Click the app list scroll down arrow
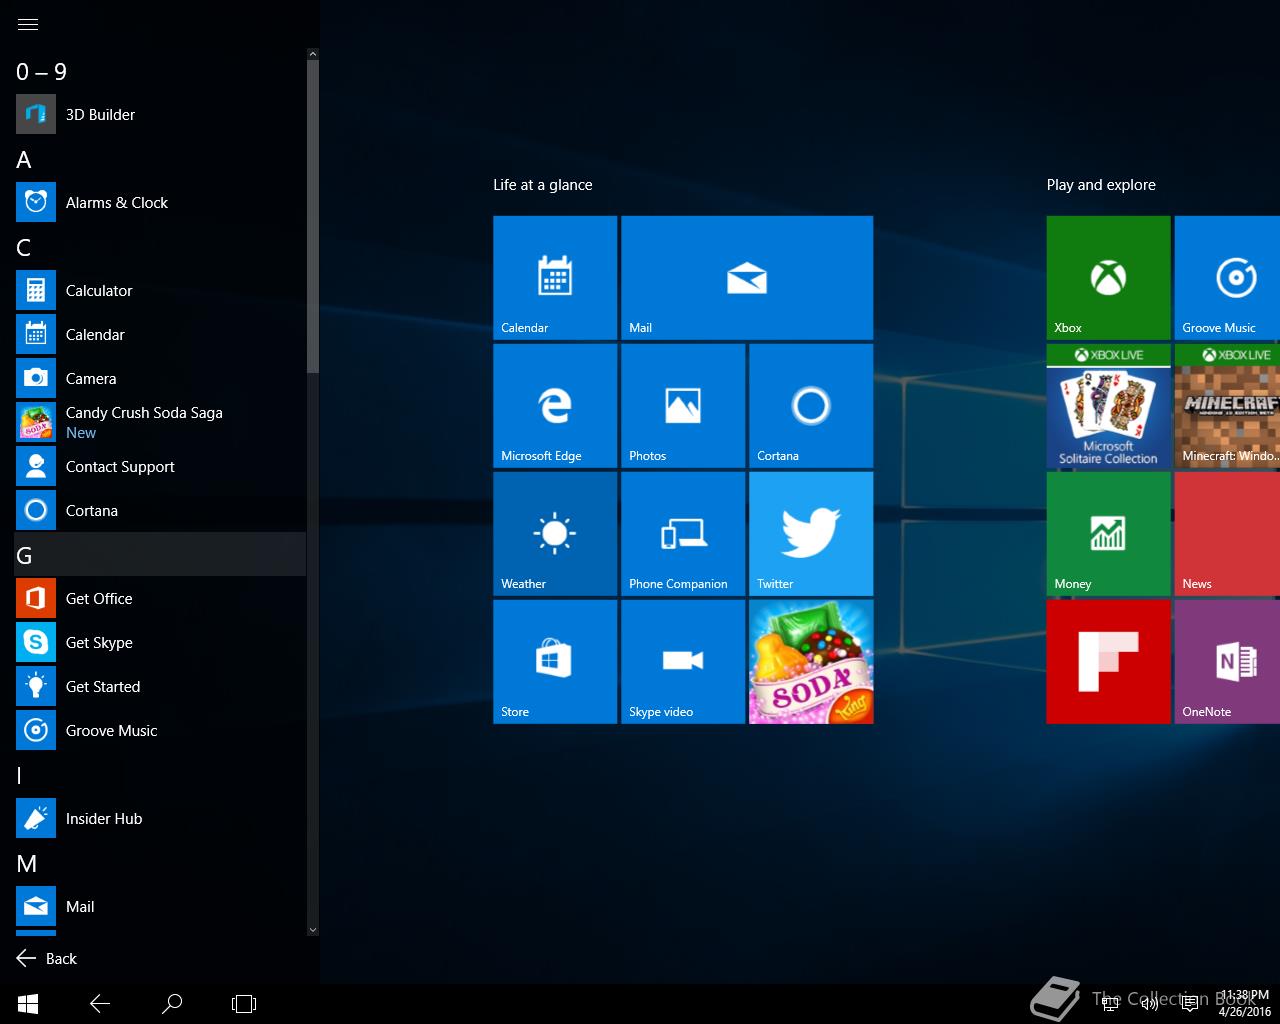The image size is (1280, 1024). tap(313, 930)
